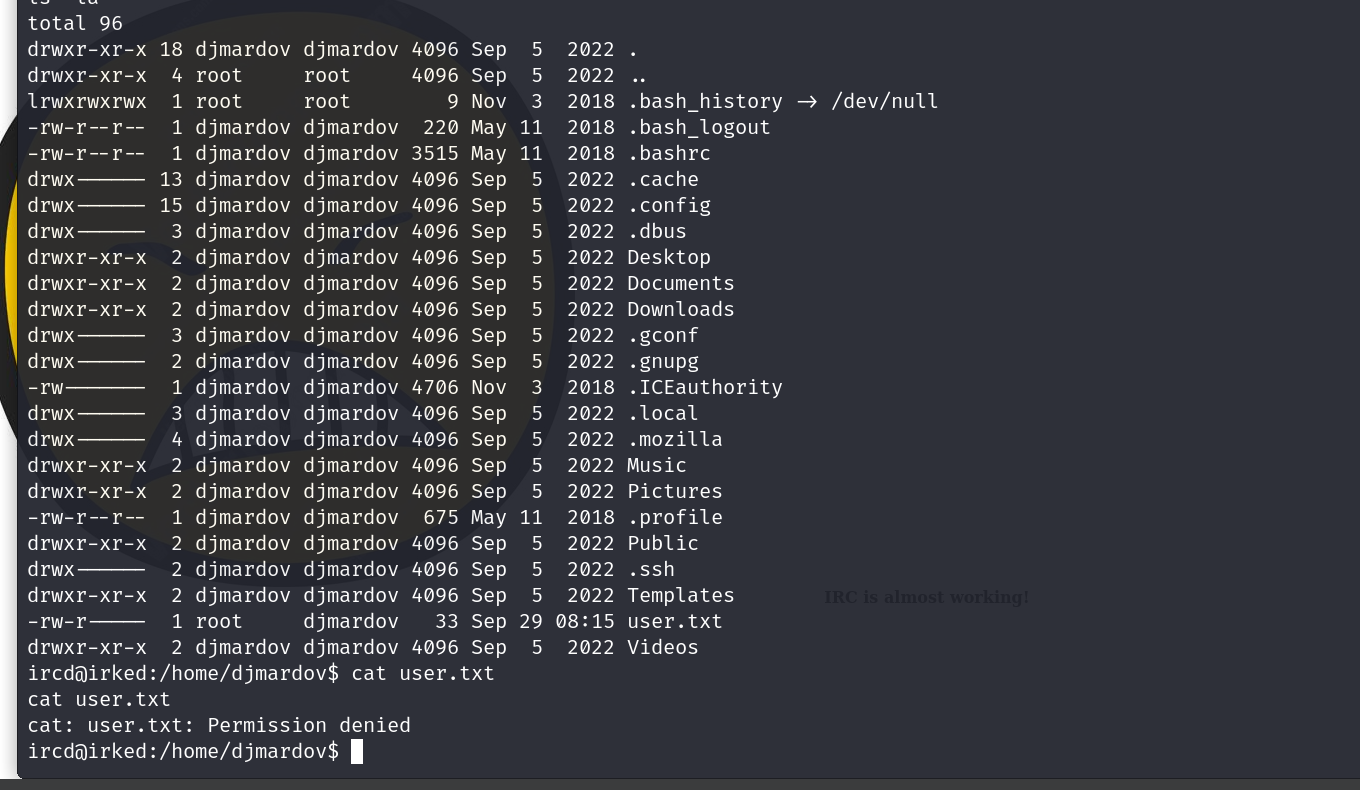Click the "IRC is almost working!" background text
Image resolution: width=1360 pixels, height=790 pixels.
point(926,597)
